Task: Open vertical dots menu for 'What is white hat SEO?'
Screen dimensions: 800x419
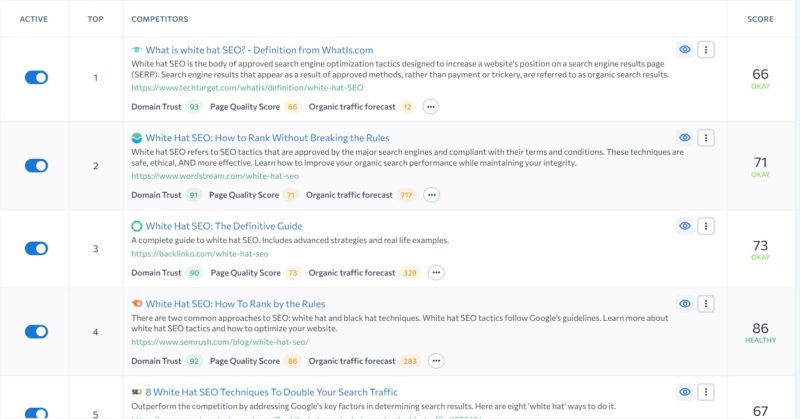Action: tap(706, 50)
